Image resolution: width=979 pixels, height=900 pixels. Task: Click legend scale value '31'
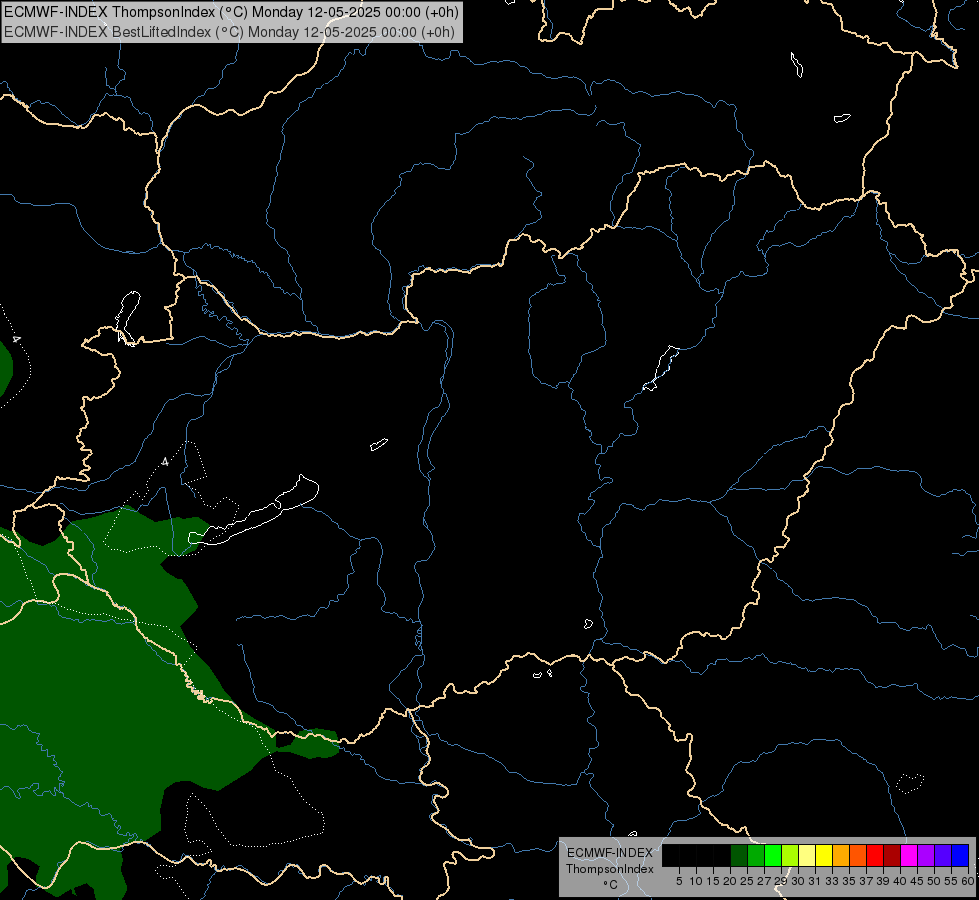815,881
